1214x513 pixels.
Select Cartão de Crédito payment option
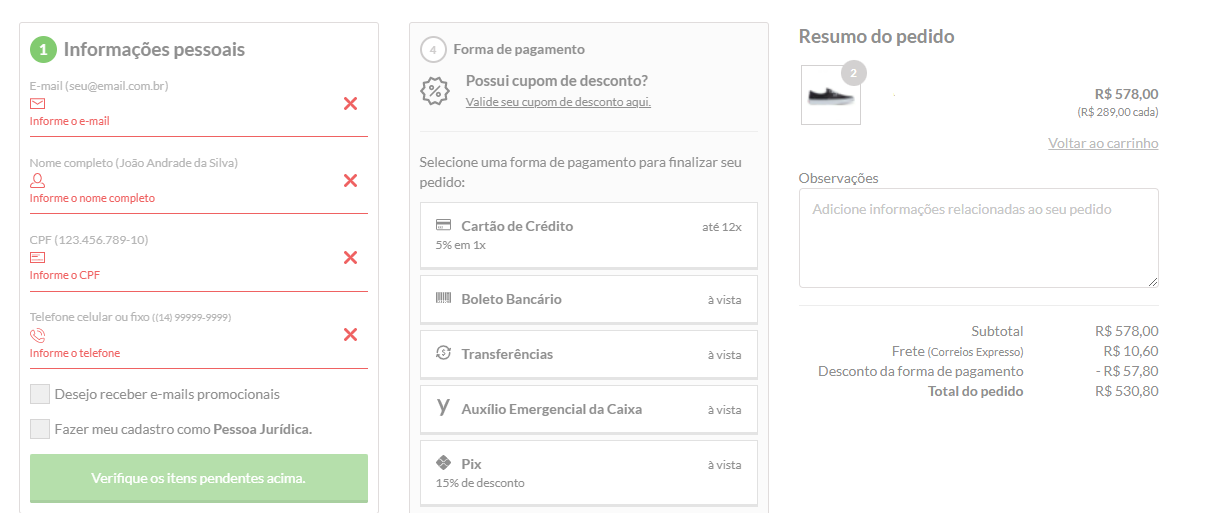(x=589, y=235)
